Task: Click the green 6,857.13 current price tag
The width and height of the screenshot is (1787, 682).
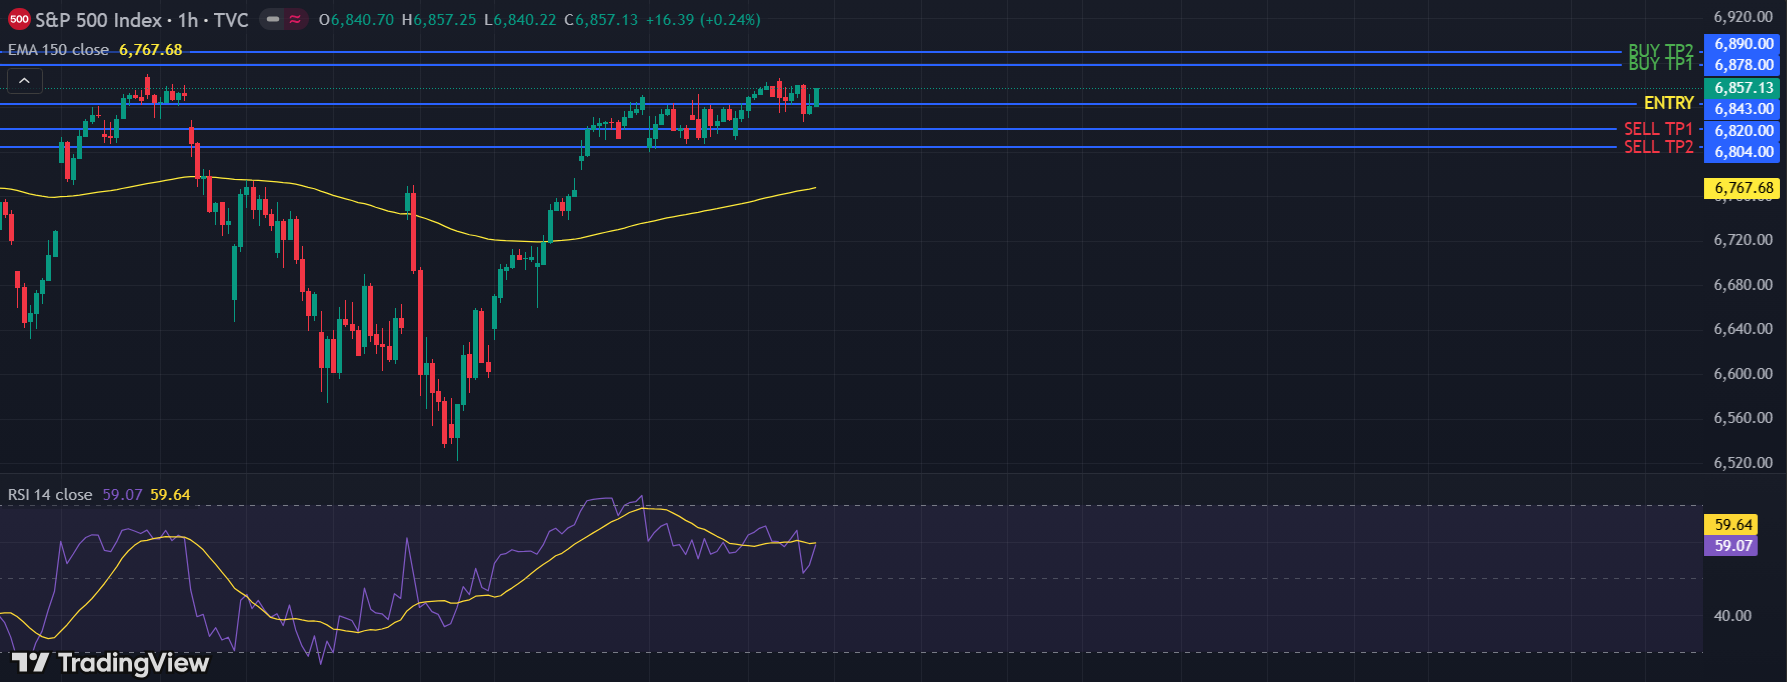Action: point(1743,88)
